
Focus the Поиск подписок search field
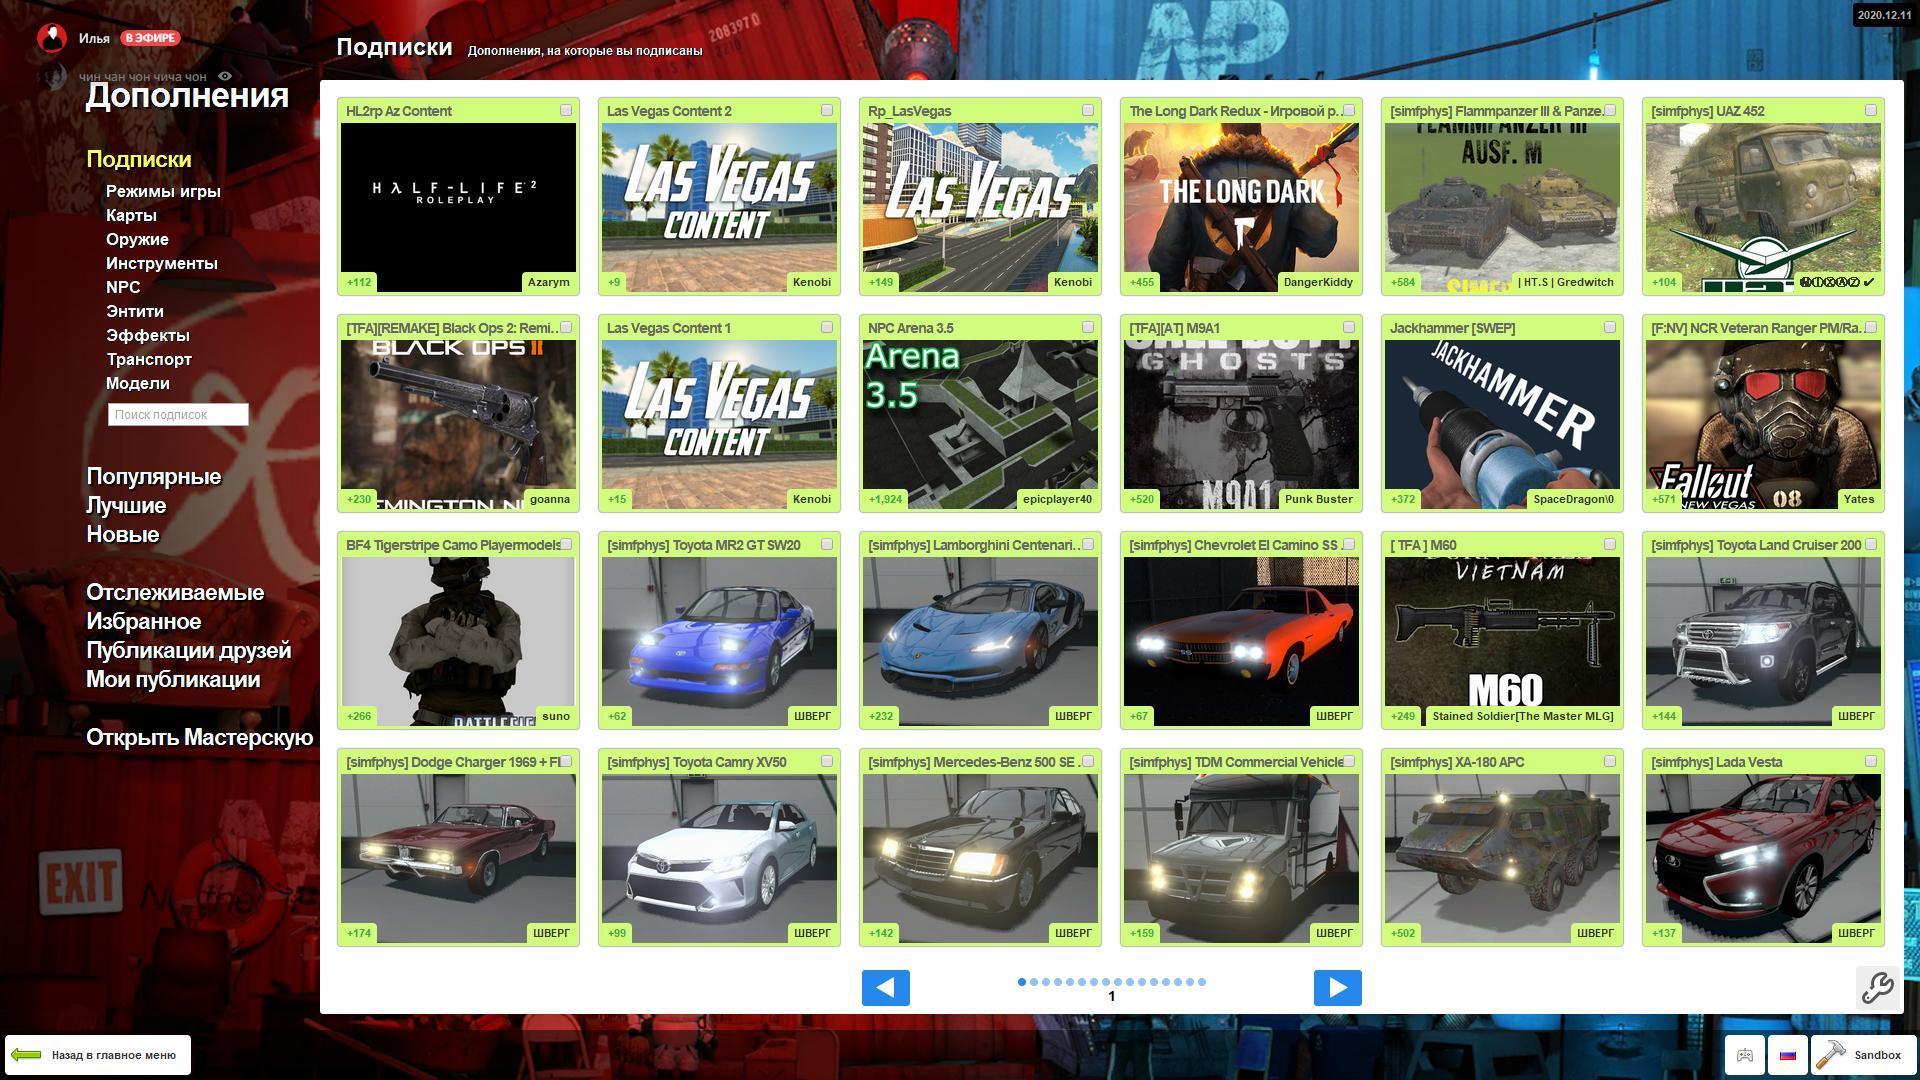[x=178, y=414]
